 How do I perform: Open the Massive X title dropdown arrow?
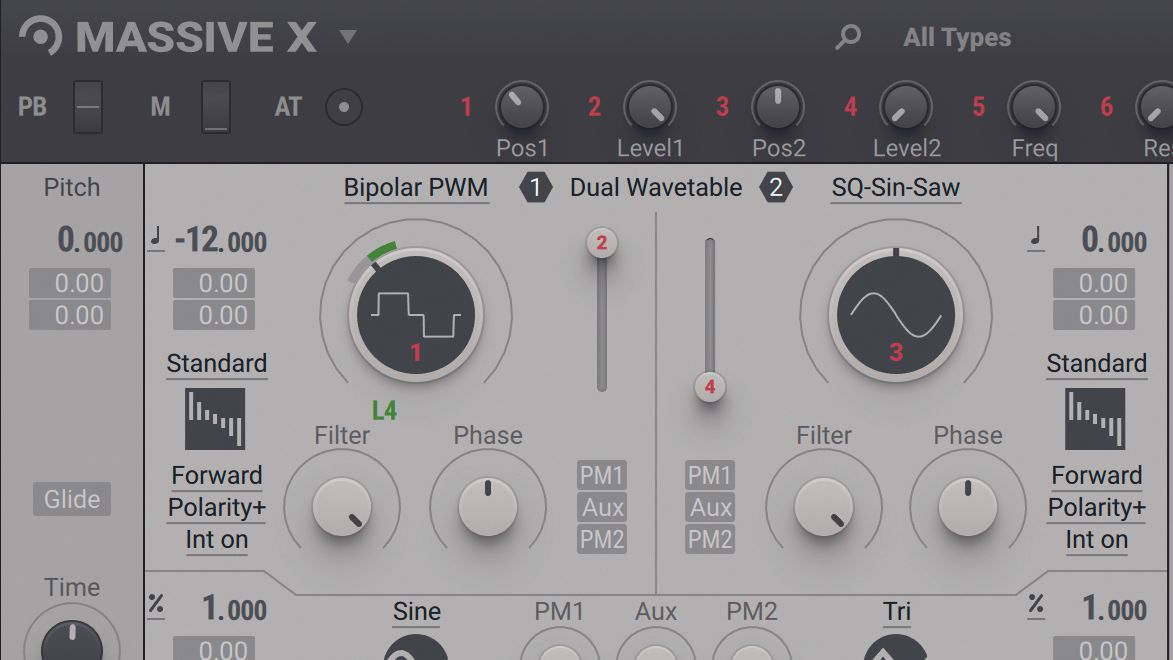(x=347, y=37)
